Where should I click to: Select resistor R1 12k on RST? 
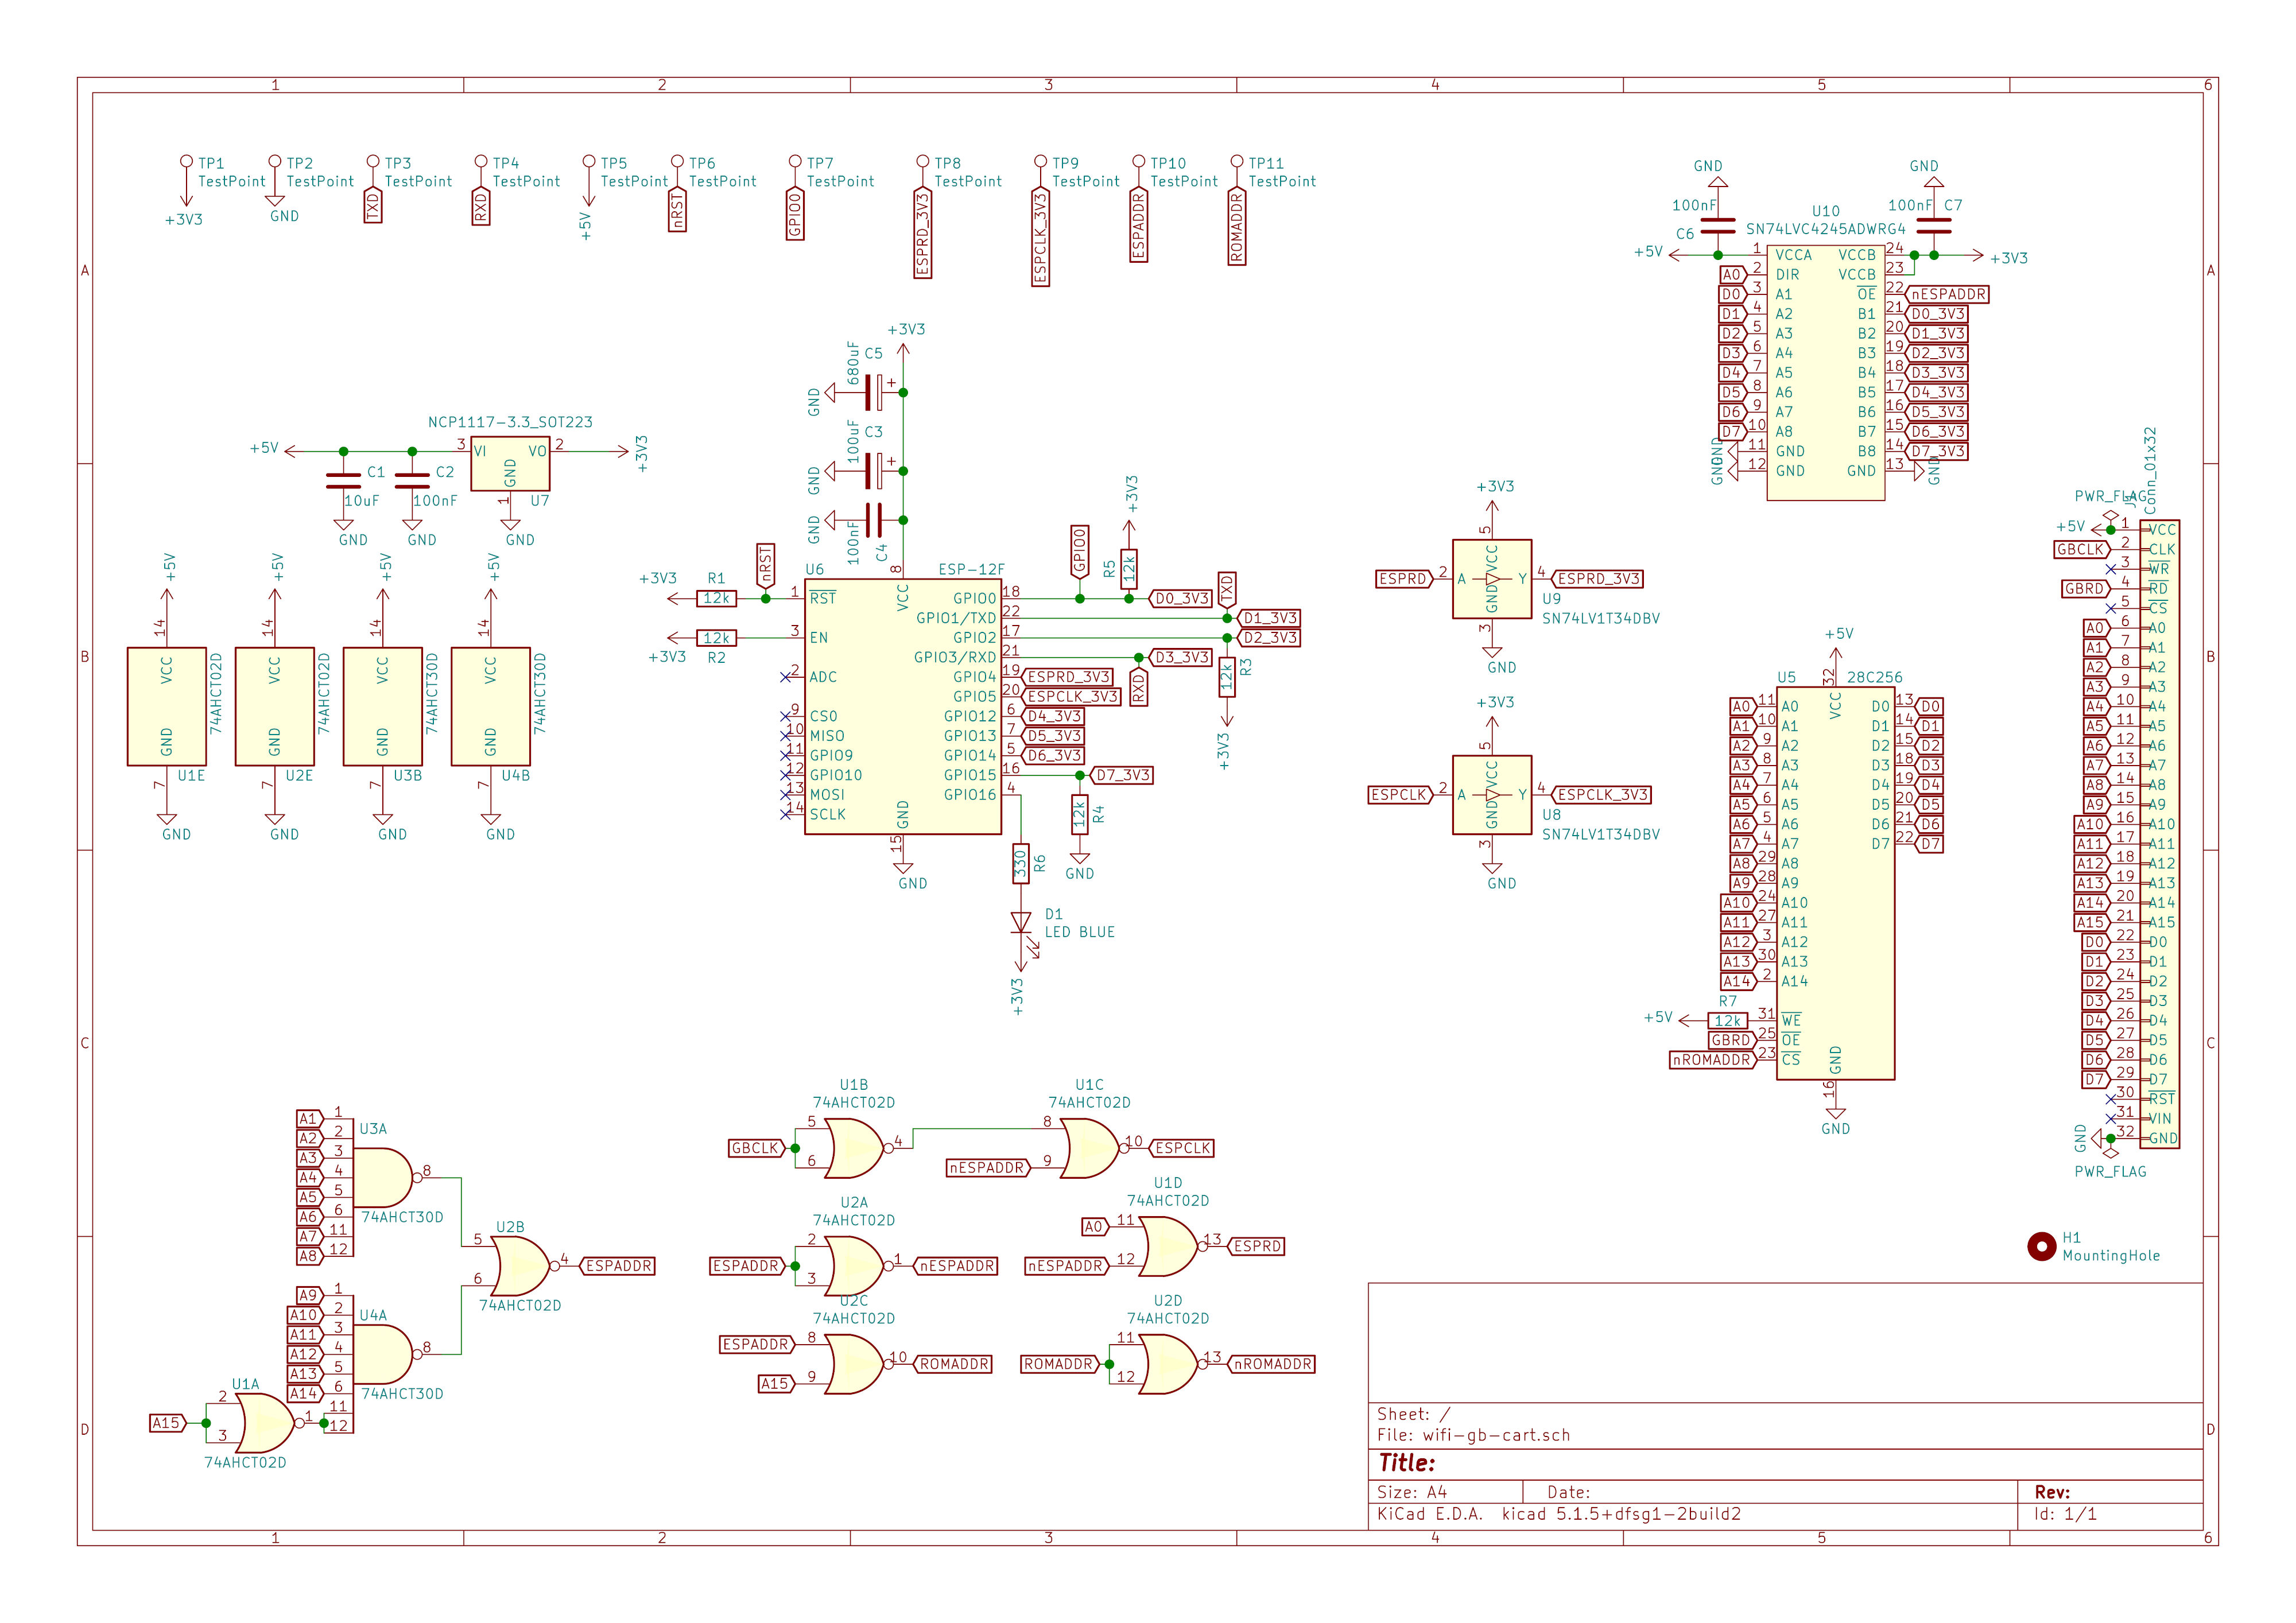(717, 598)
